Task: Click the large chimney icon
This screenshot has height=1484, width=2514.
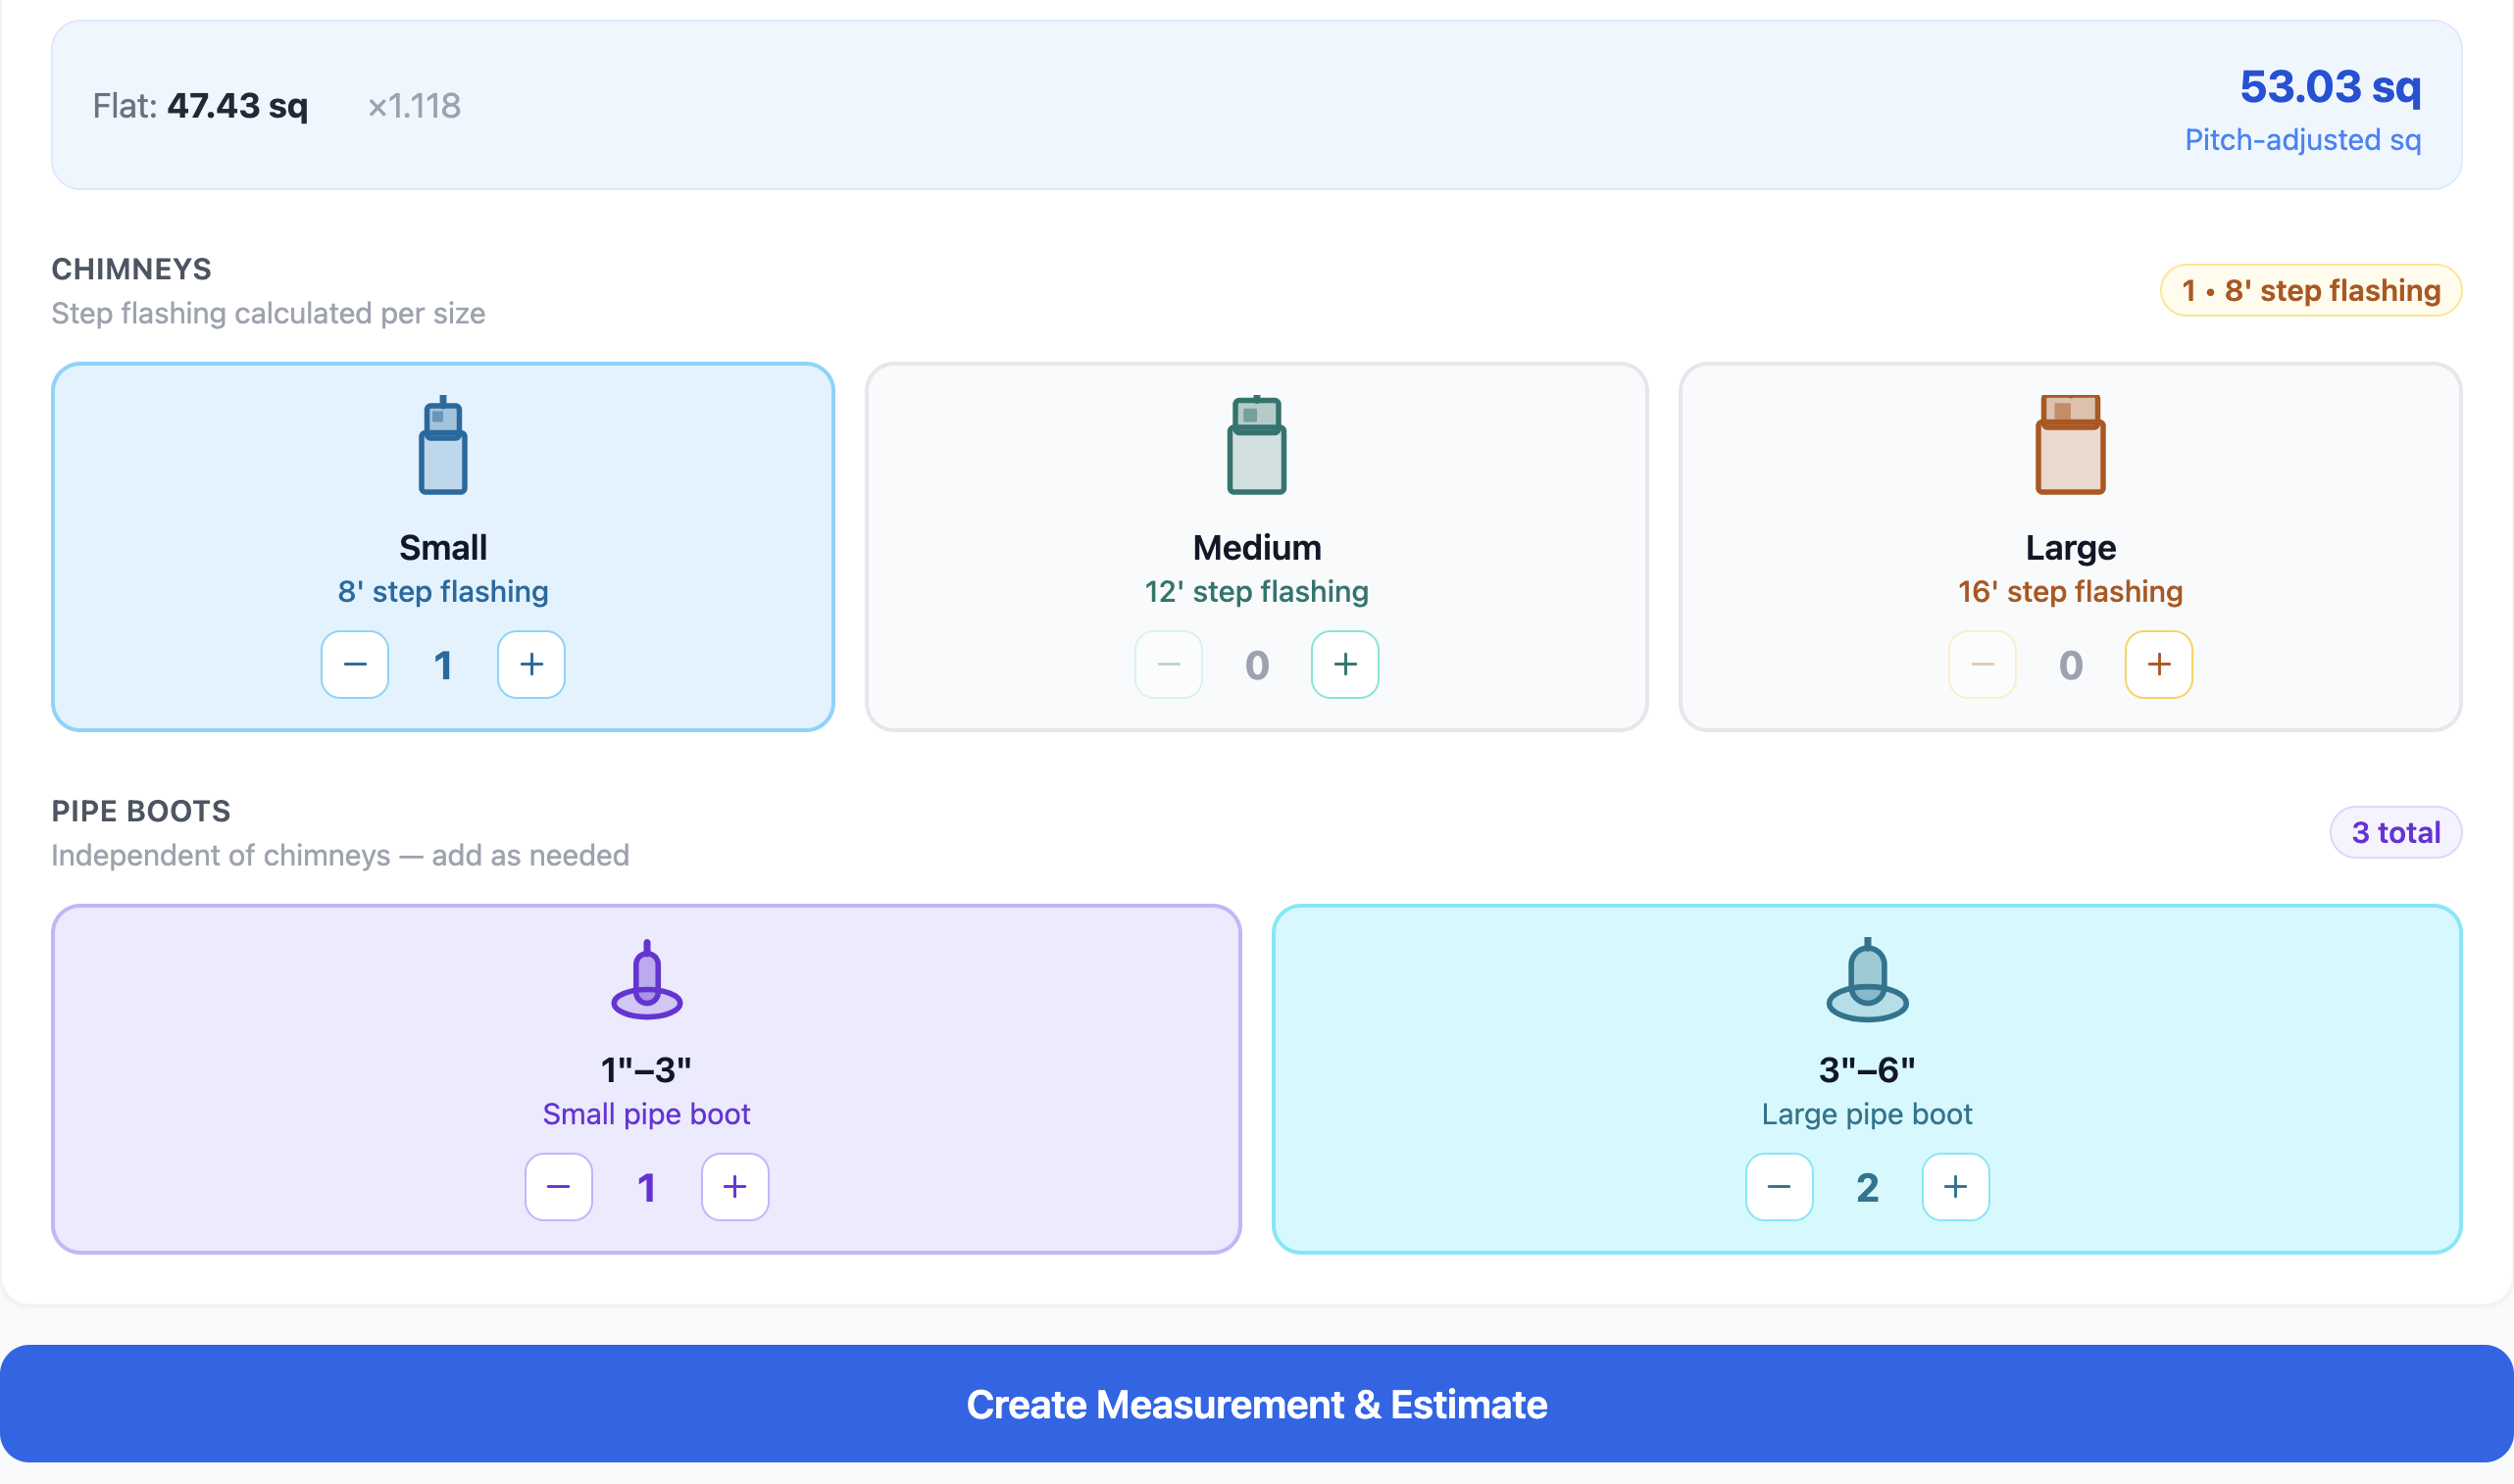Action: [x=2070, y=446]
